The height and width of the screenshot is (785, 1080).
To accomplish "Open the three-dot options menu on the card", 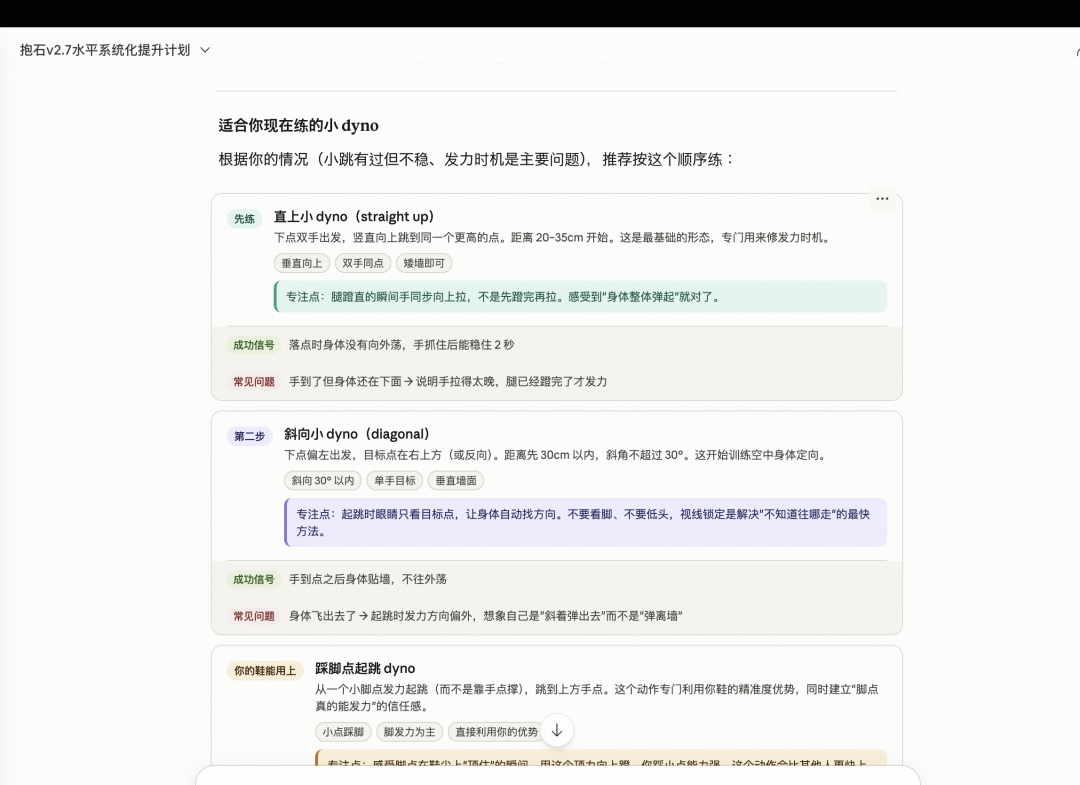I will [882, 199].
